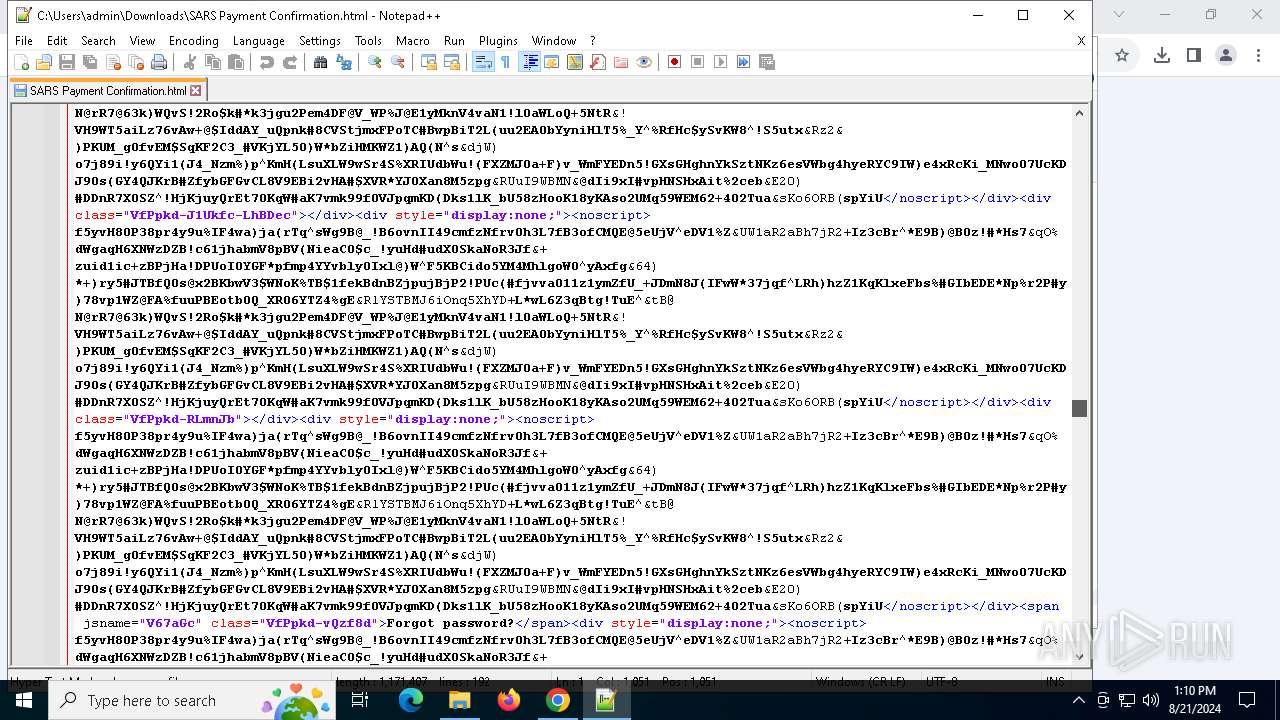Open the Language menu
The width and height of the screenshot is (1280, 720).
tap(259, 41)
